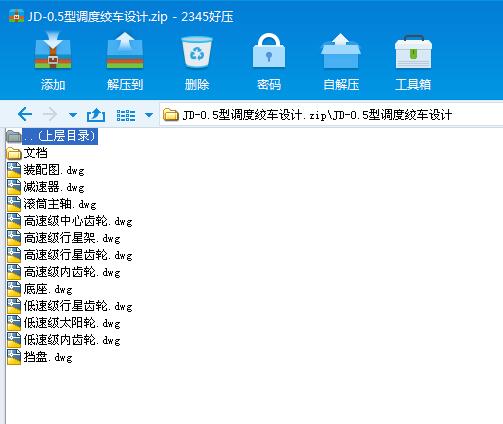Click the address bar path field

pos(331,115)
